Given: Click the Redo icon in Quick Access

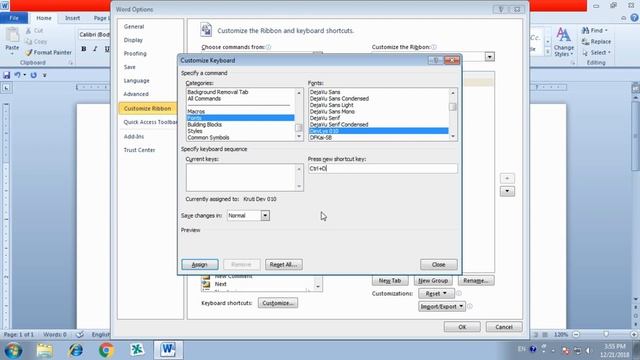Looking at the screenshot, I should [33, 75].
